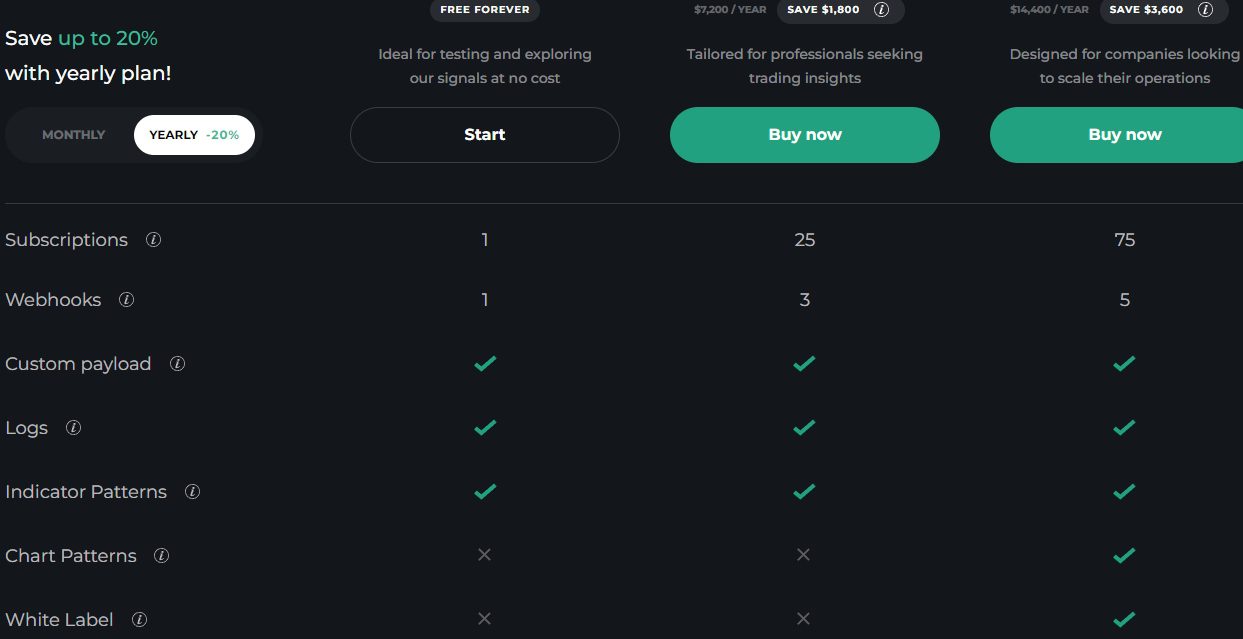Click info icon next to Subscriptions
Viewport: 1243px width, 639px height.
tap(153, 240)
